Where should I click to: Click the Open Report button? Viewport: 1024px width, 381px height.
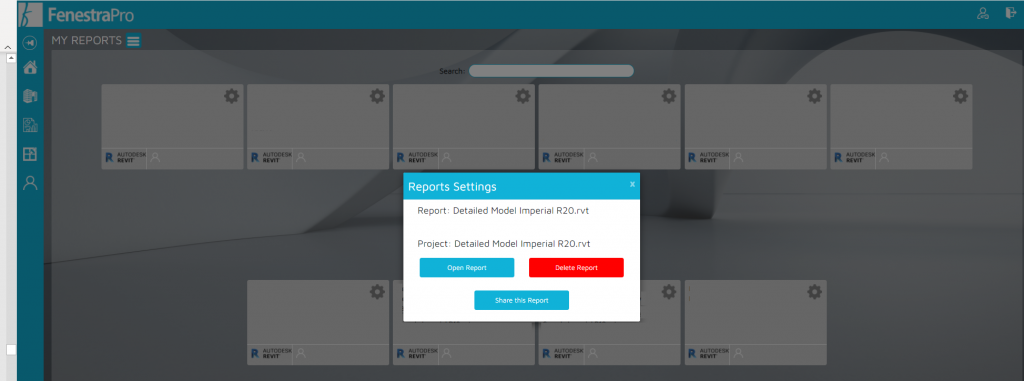click(x=467, y=267)
